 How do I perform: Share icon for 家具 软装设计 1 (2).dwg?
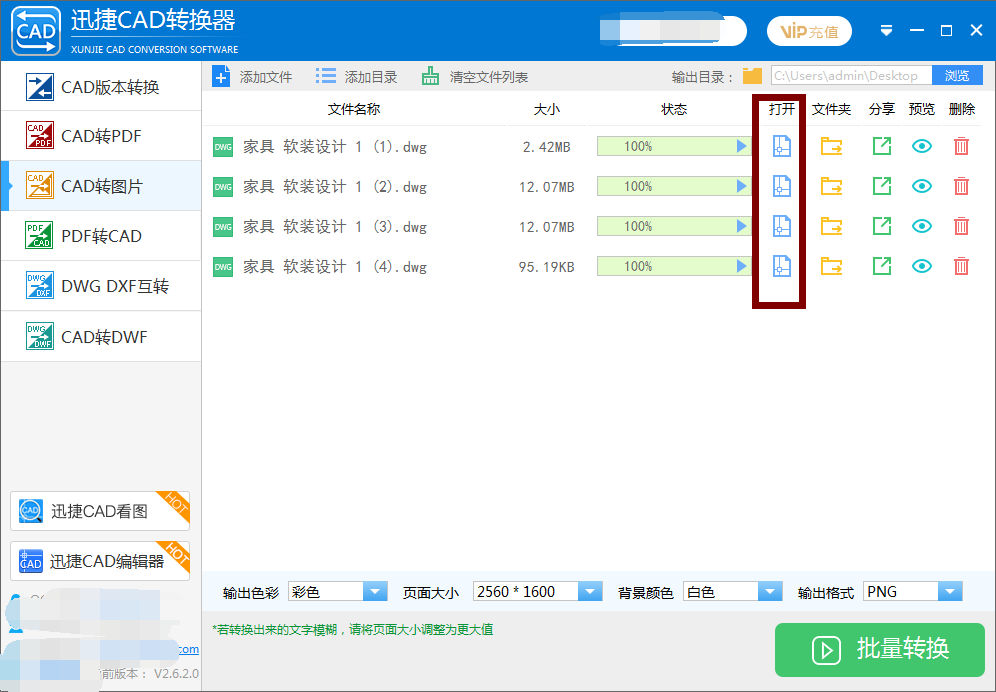click(x=882, y=186)
